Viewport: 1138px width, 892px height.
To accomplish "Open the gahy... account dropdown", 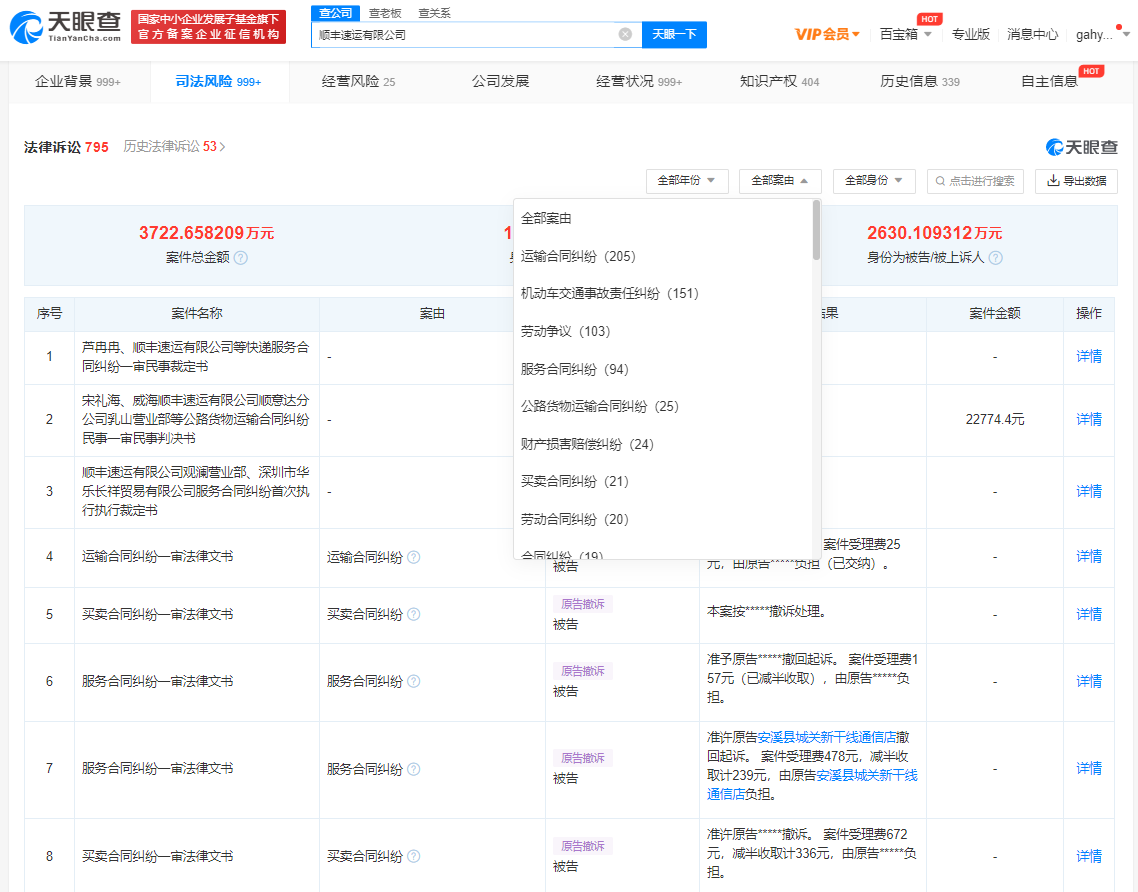I will (x=1102, y=34).
